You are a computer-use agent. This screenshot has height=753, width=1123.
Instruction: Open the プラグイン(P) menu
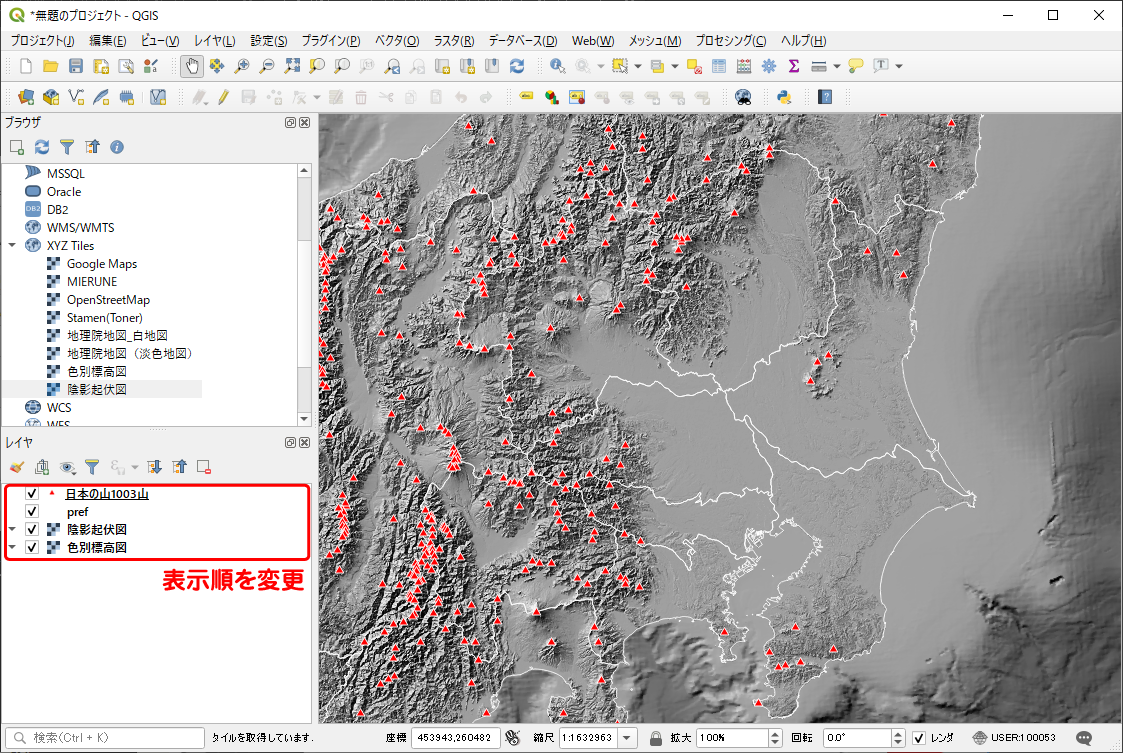[330, 41]
